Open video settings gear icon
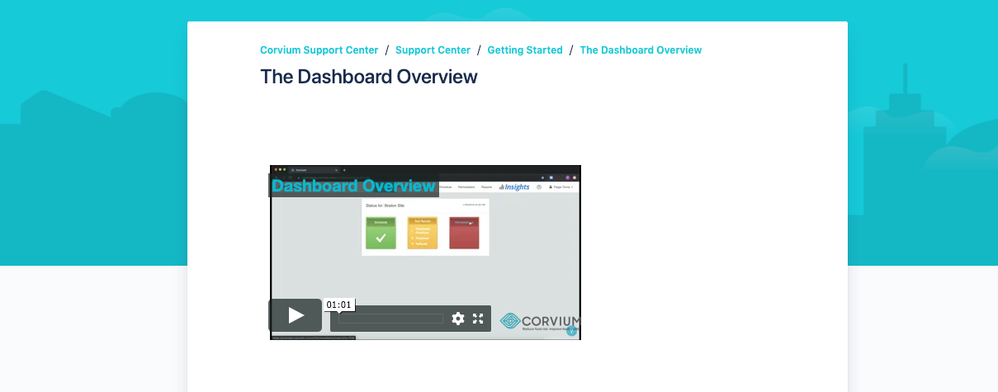998x392 pixels. coord(458,319)
